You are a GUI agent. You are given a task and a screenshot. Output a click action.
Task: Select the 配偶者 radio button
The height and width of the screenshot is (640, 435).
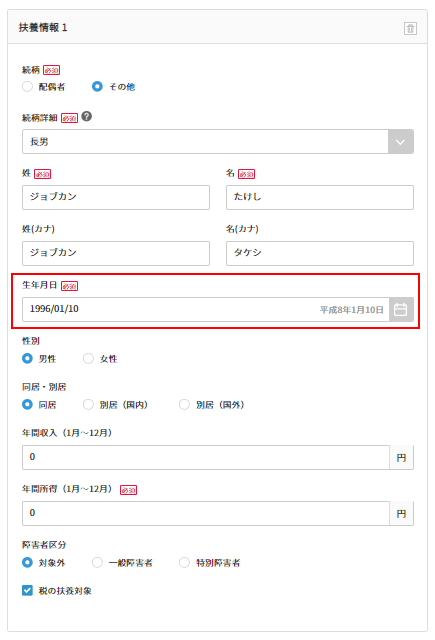[x=27, y=87]
